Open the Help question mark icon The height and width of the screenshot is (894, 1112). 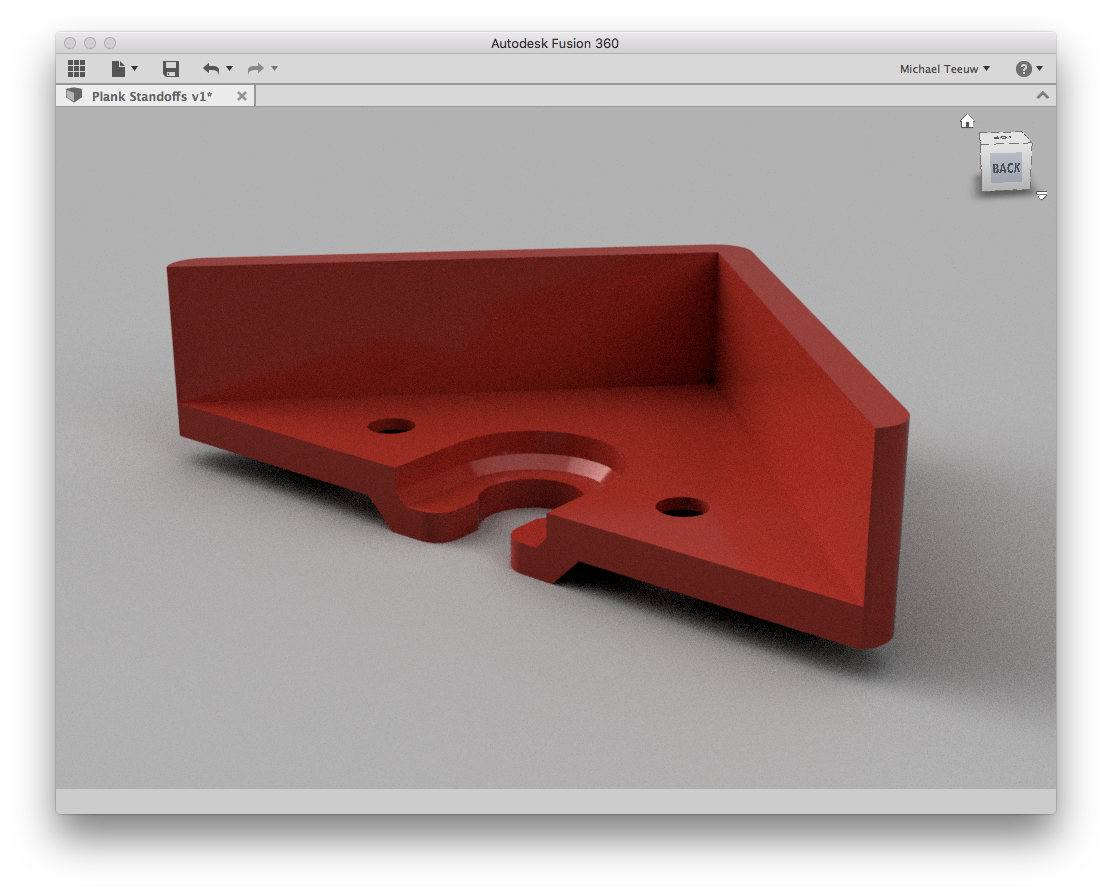(x=1023, y=69)
